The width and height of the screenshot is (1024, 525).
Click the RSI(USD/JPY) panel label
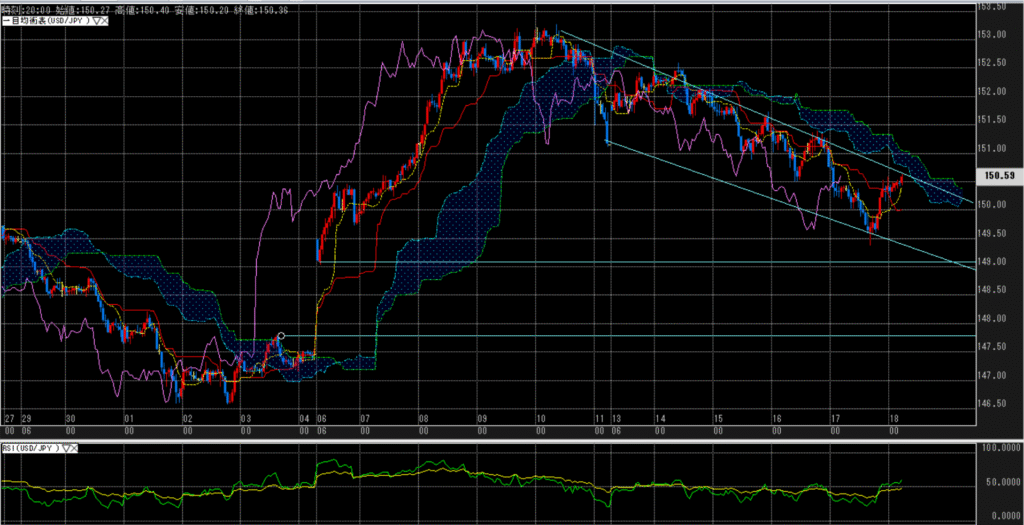[x=28, y=448]
